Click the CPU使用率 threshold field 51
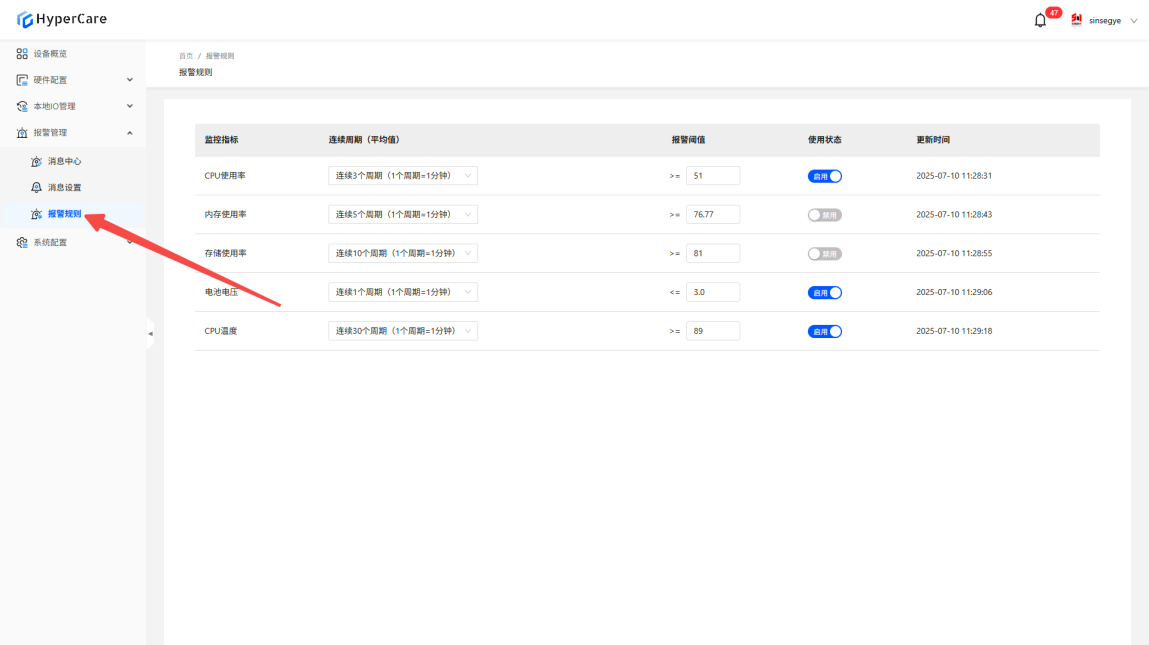1149x645 pixels. click(x=713, y=176)
